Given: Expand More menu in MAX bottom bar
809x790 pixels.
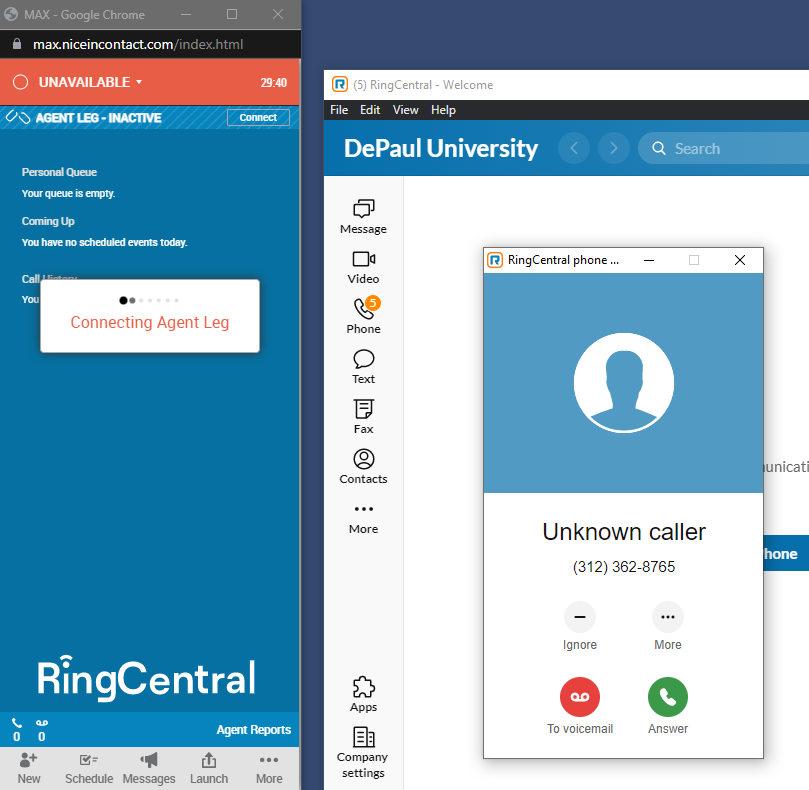Looking at the screenshot, I should click(269, 767).
